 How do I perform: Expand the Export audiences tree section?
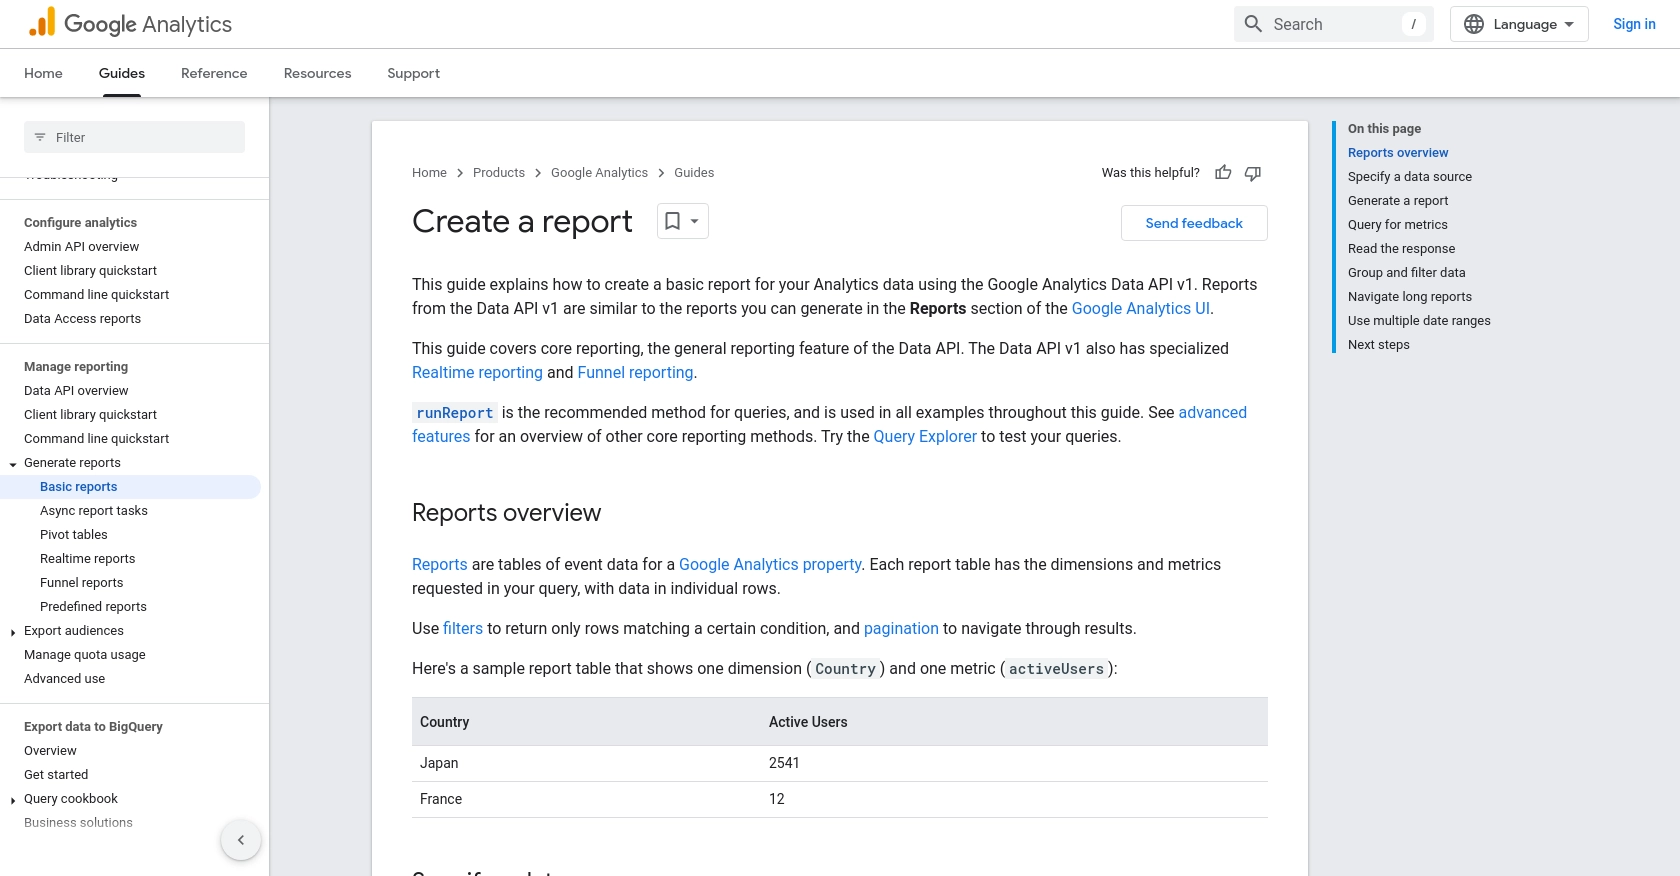(x=13, y=632)
